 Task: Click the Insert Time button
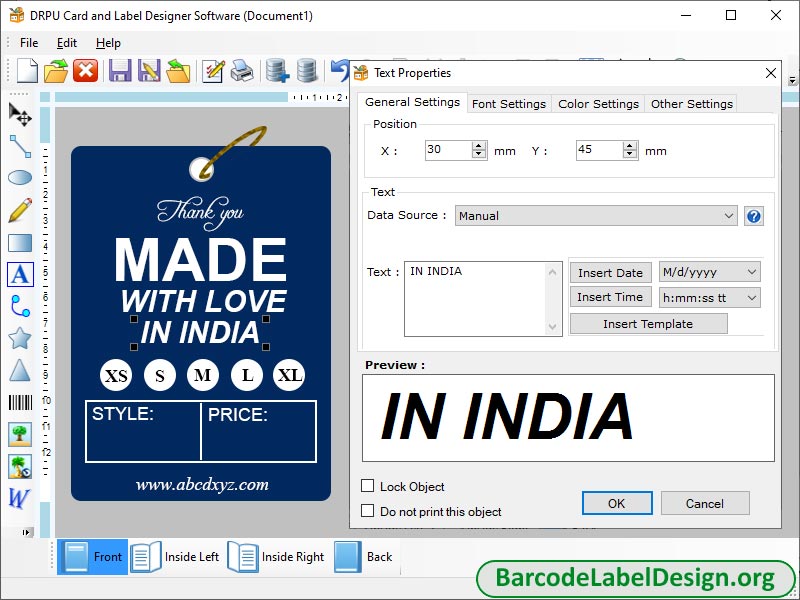[x=610, y=297]
